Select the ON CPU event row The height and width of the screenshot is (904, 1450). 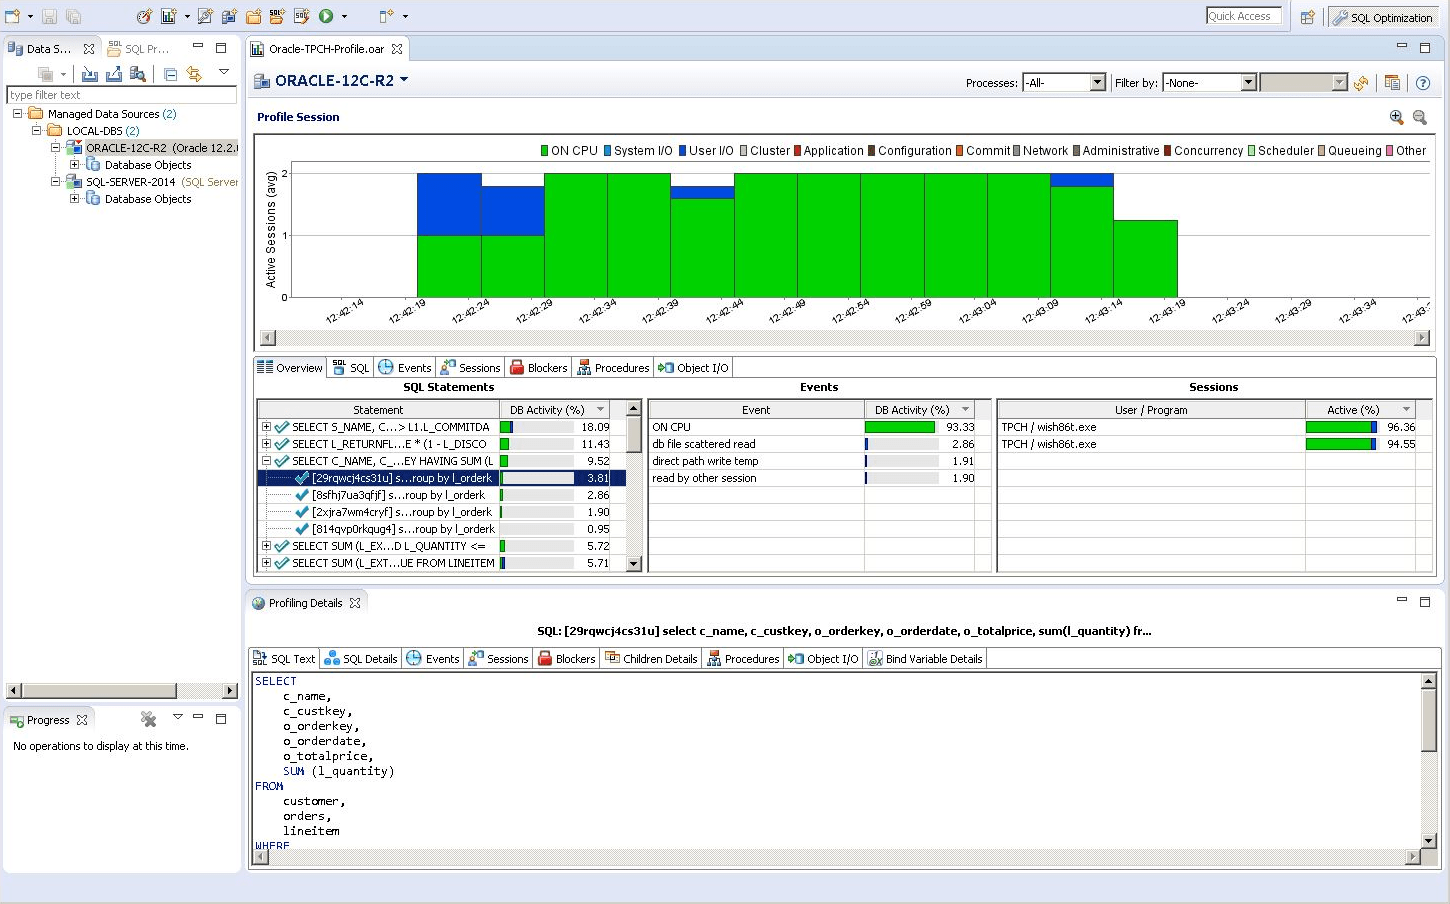[812, 427]
